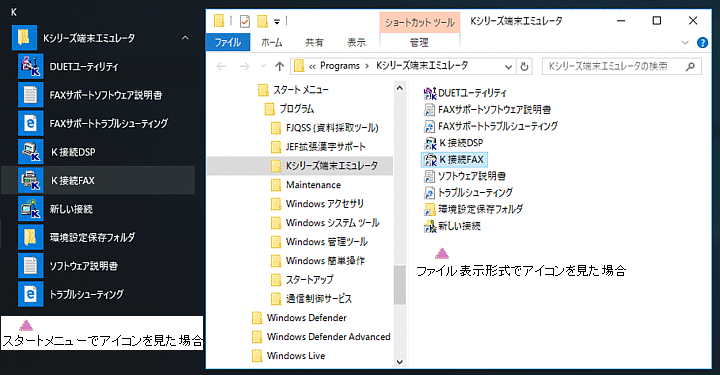Screen dimensions: 720x375
Task: Open 環境設定保存フォルダ folder icon in Start menu
Action: (31, 237)
